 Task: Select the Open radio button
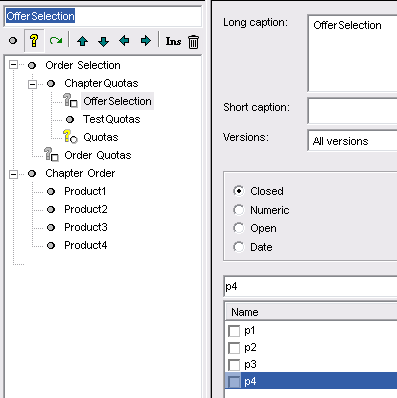tap(239, 228)
